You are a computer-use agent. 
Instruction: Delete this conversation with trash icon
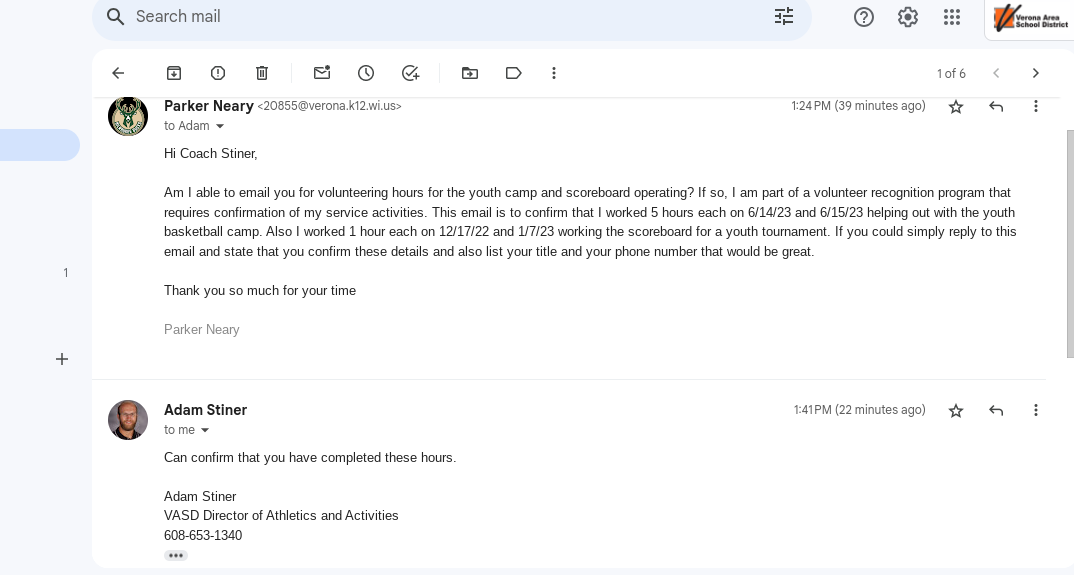click(x=262, y=73)
